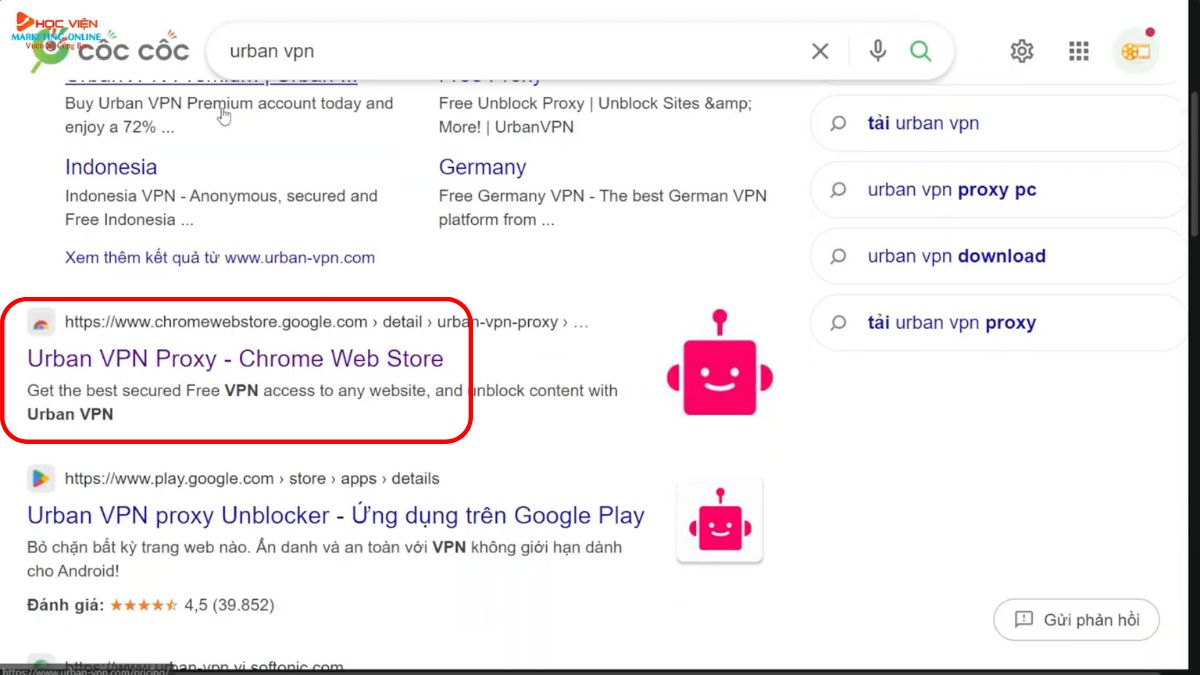The height and width of the screenshot is (675, 1200).
Task: Click the 'Indonesia VPN - Anonymous, secured' snippet
Action: coord(221,208)
